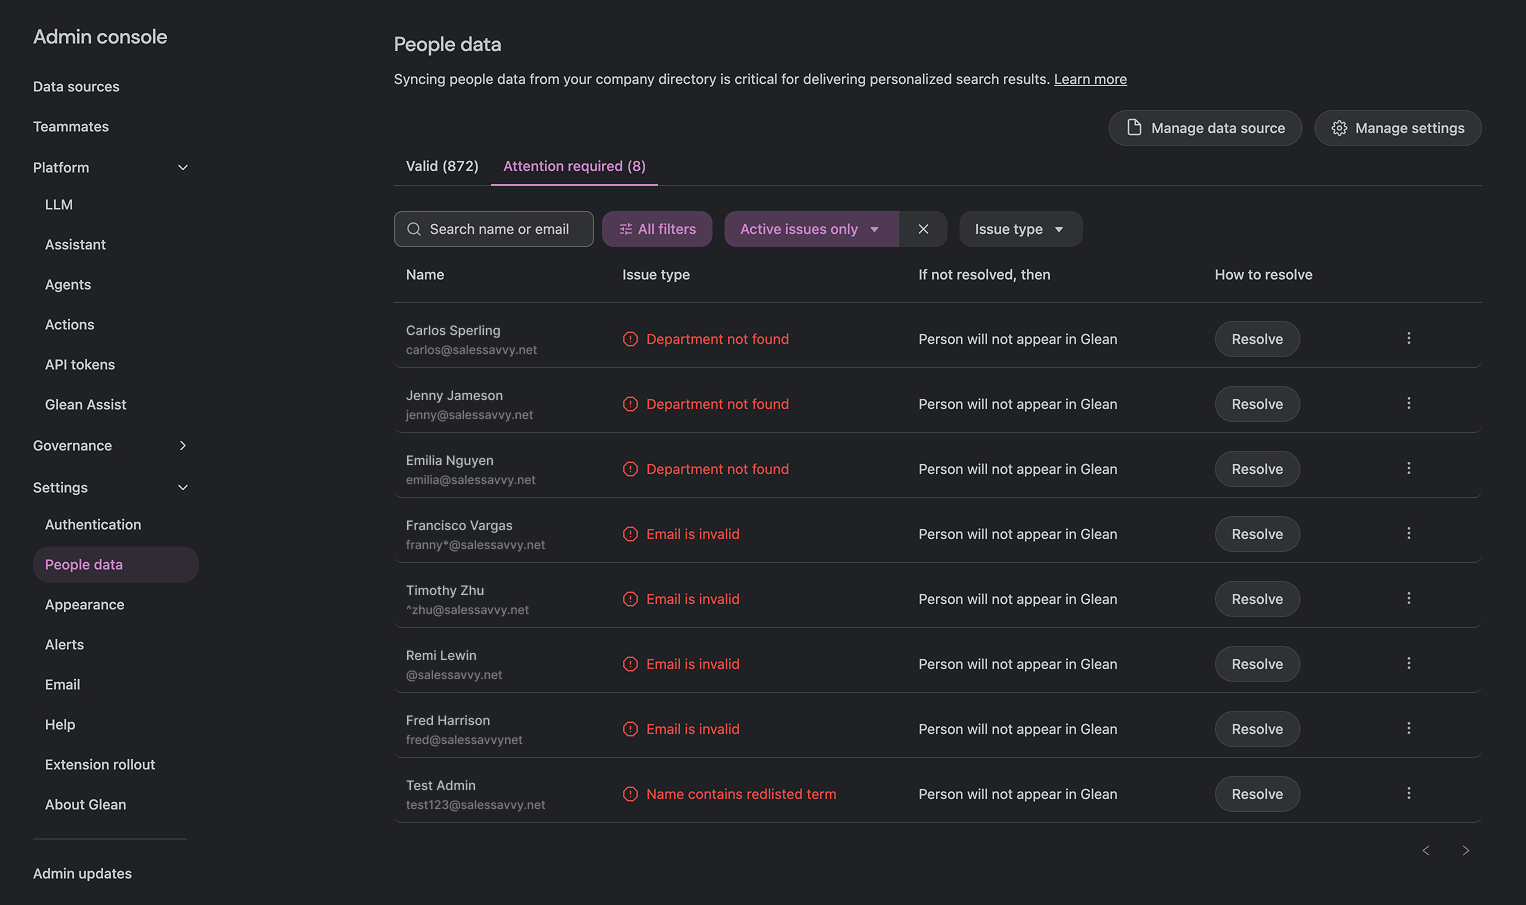Collapse the Platform section in sidebar
The image size is (1526, 905).
(x=183, y=168)
